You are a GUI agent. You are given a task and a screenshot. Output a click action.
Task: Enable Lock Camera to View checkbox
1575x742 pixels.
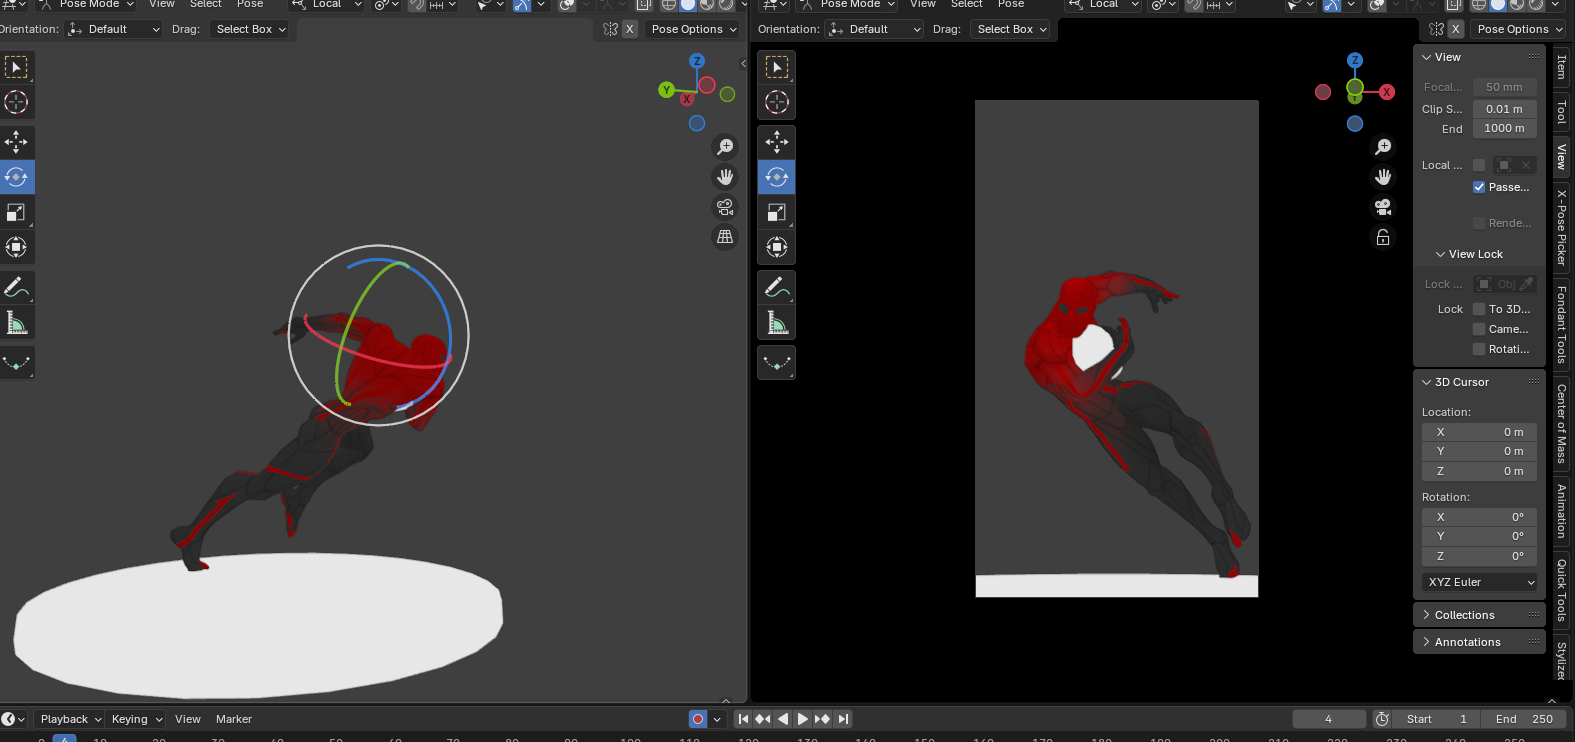click(1479, 329)
